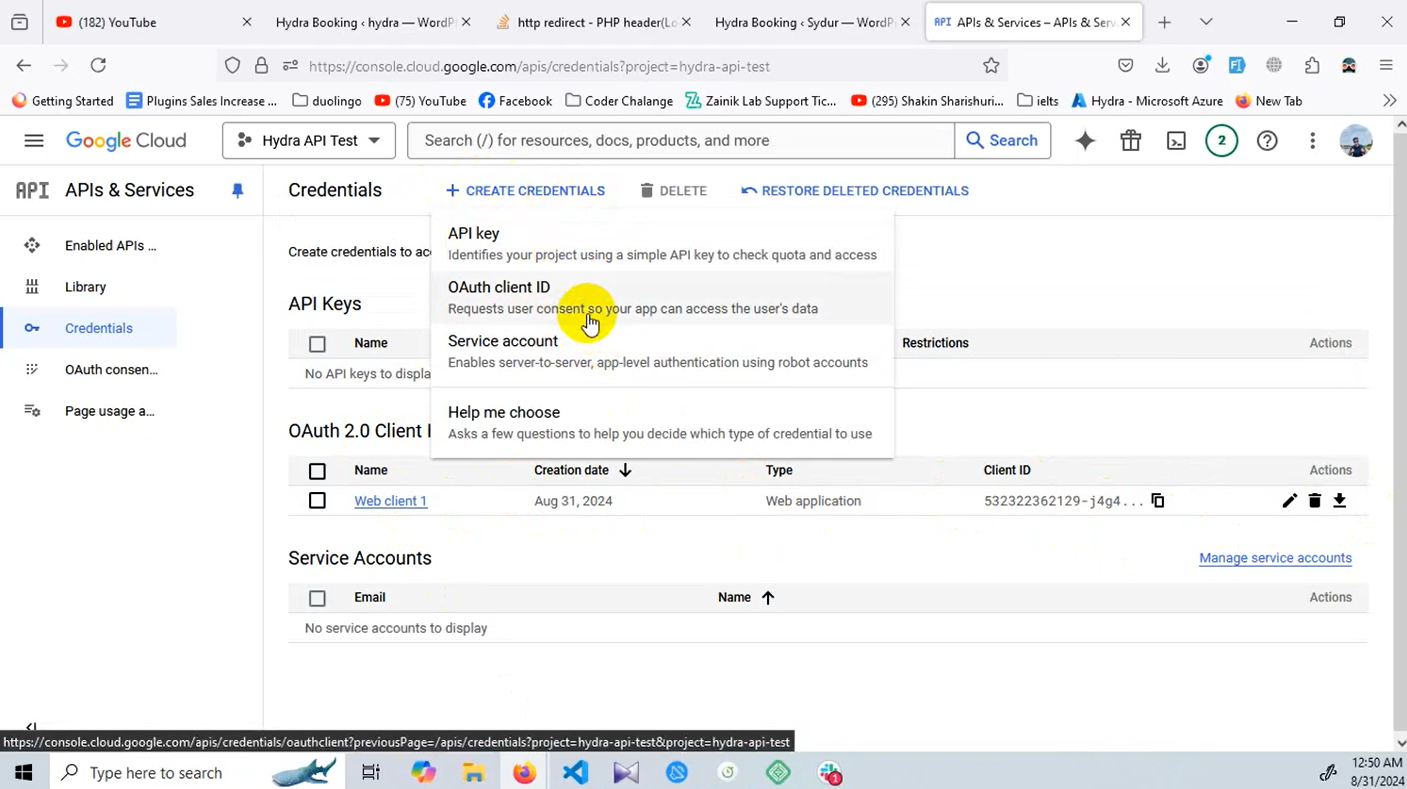Screen dimensions: 1407x789
Task: Open the browser tab list dropdown chevron
Action: pyautogui.click(x=1206, y=22)
